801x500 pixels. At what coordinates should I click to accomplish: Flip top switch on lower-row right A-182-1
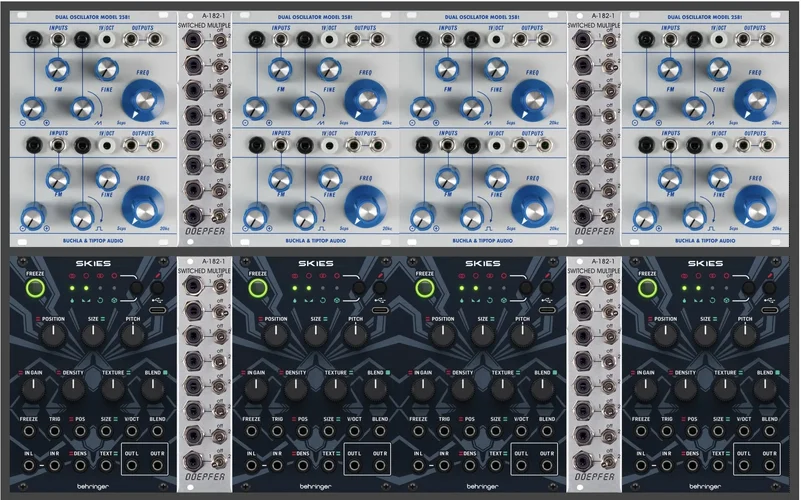[x=609, y=287]
